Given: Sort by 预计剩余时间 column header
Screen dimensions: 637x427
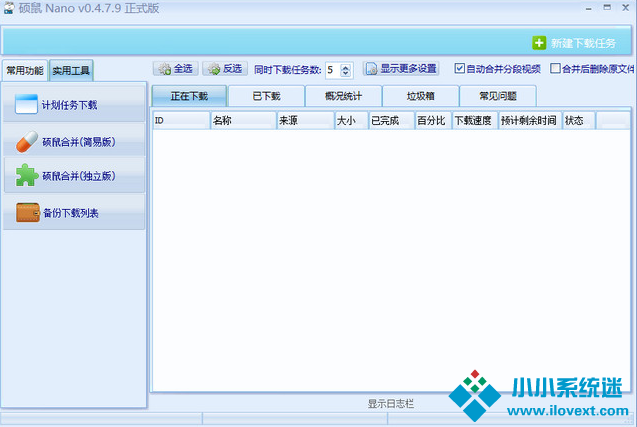Looking at the screenshot, I should pyautogui.click(x=531, y=120).
